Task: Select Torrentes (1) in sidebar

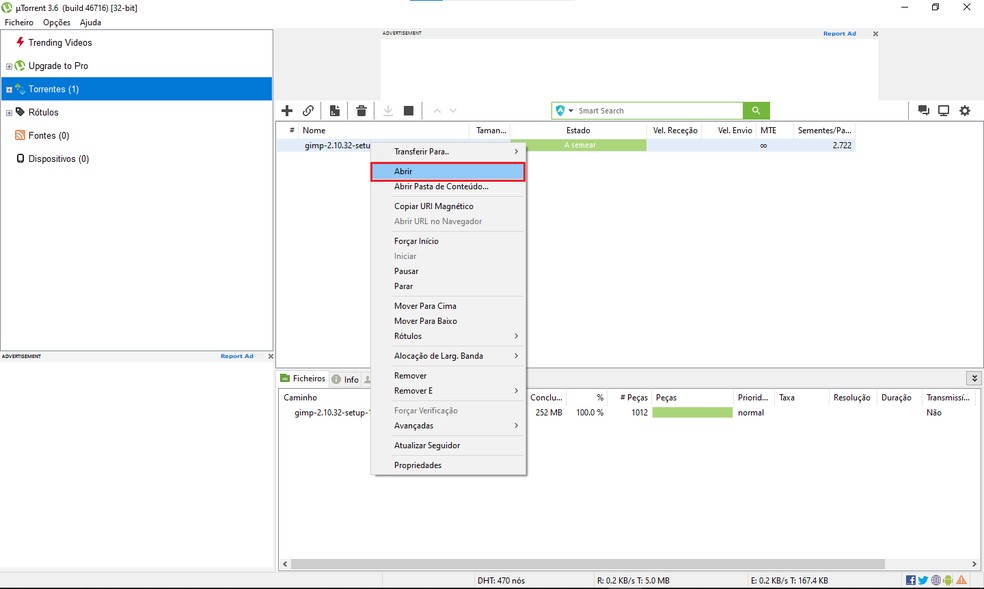Action: point(137,89)
